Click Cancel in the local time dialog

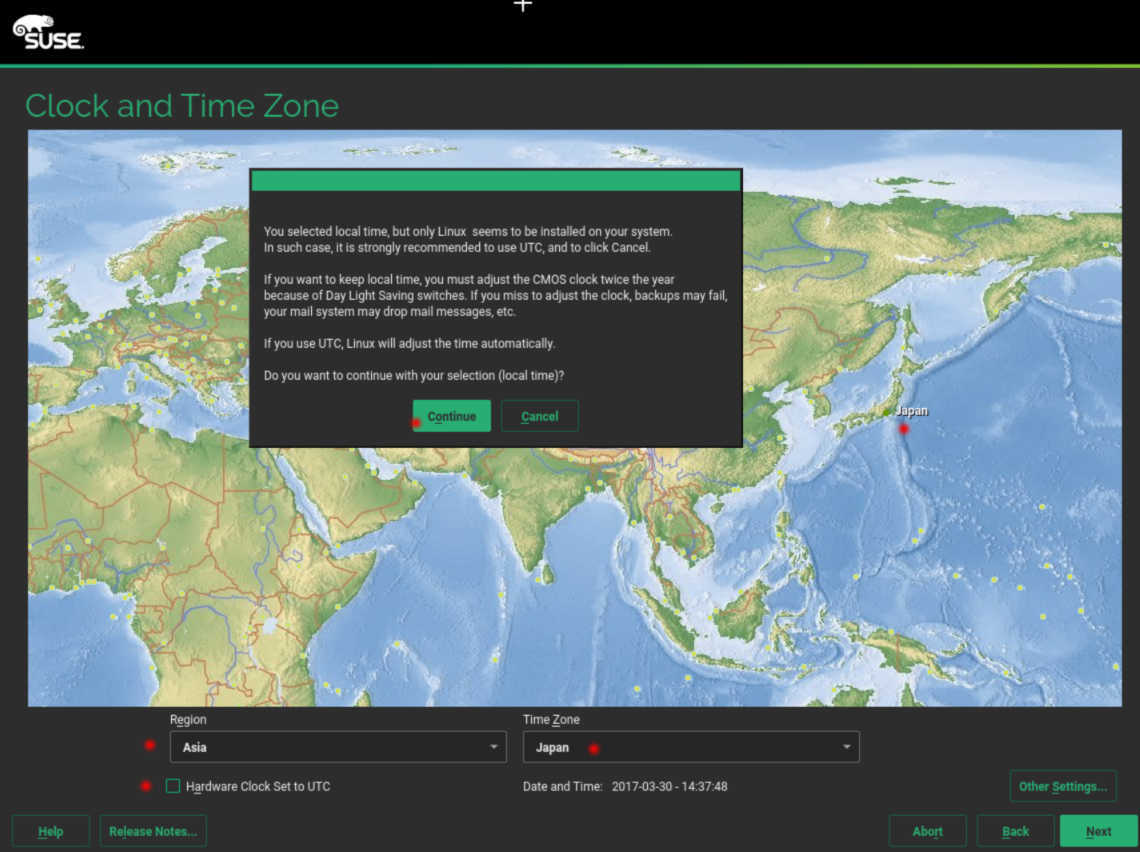click(539, 416)
